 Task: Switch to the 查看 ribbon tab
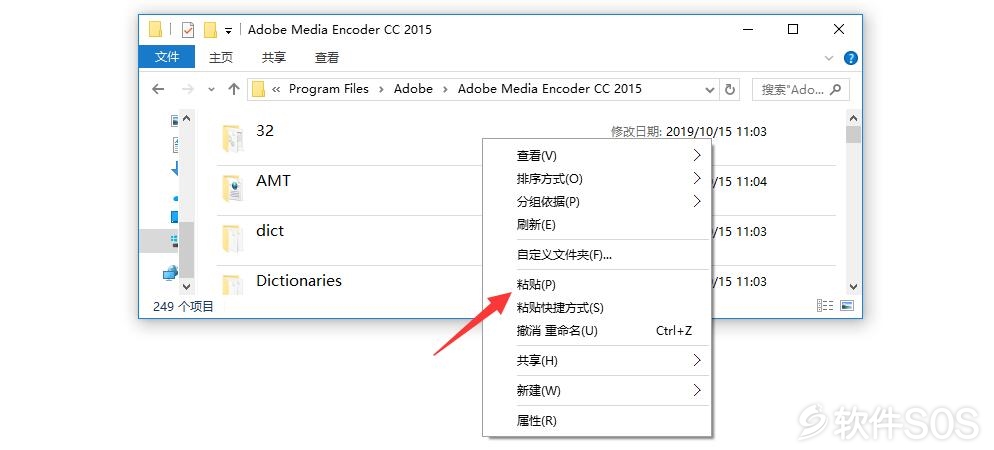point(327,57)
